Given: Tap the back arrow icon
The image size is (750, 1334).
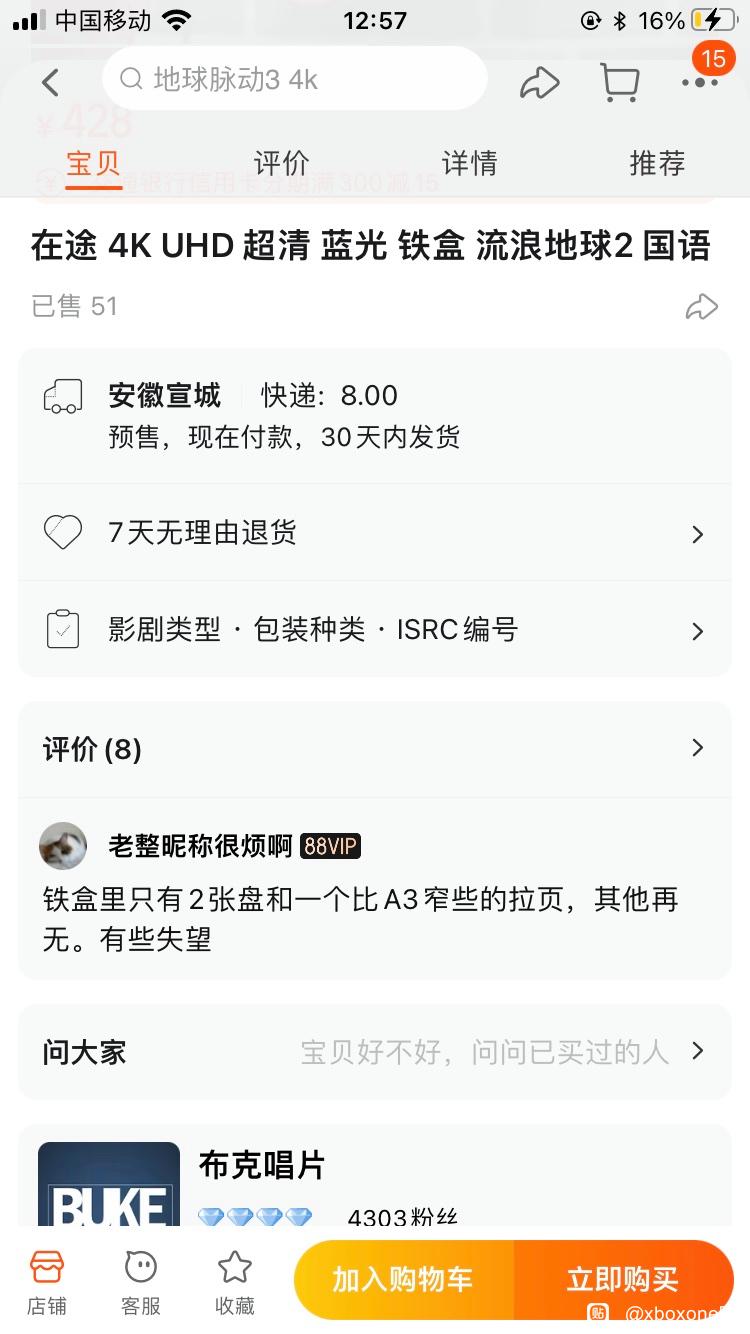Looking at the screenshot, I should 51,82.
